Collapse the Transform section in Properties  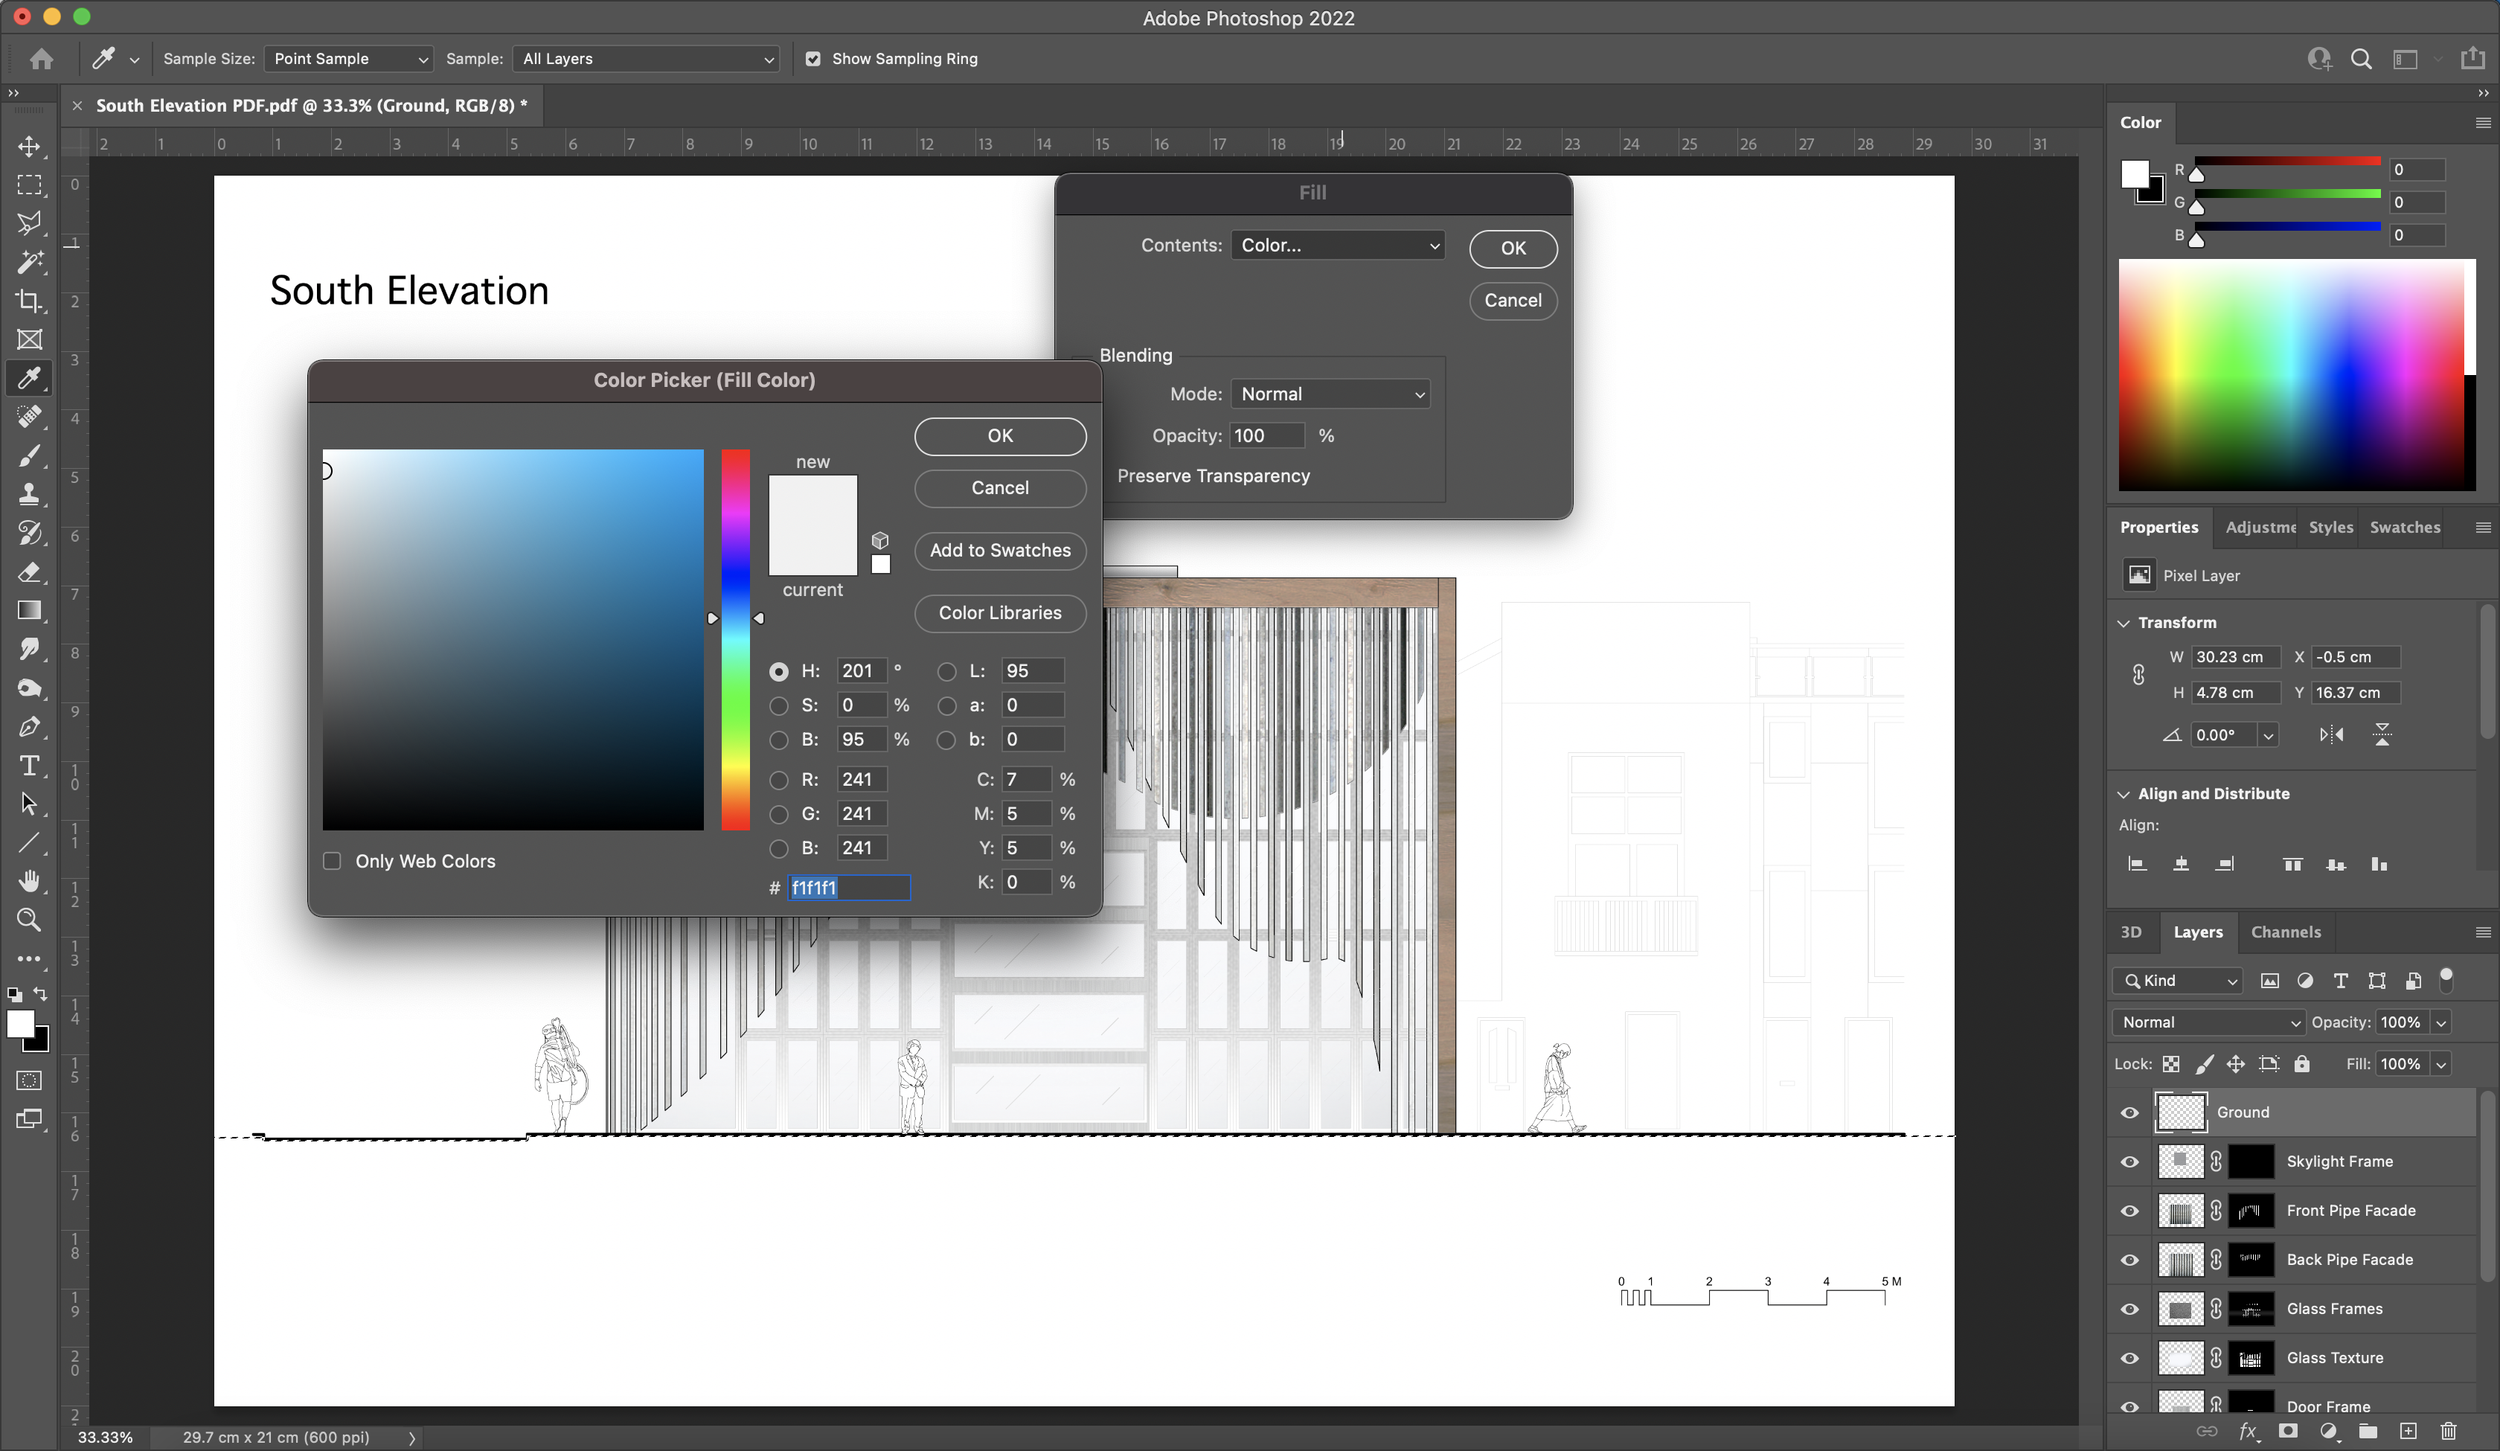pyautogui.click(x=2125, y=621)
